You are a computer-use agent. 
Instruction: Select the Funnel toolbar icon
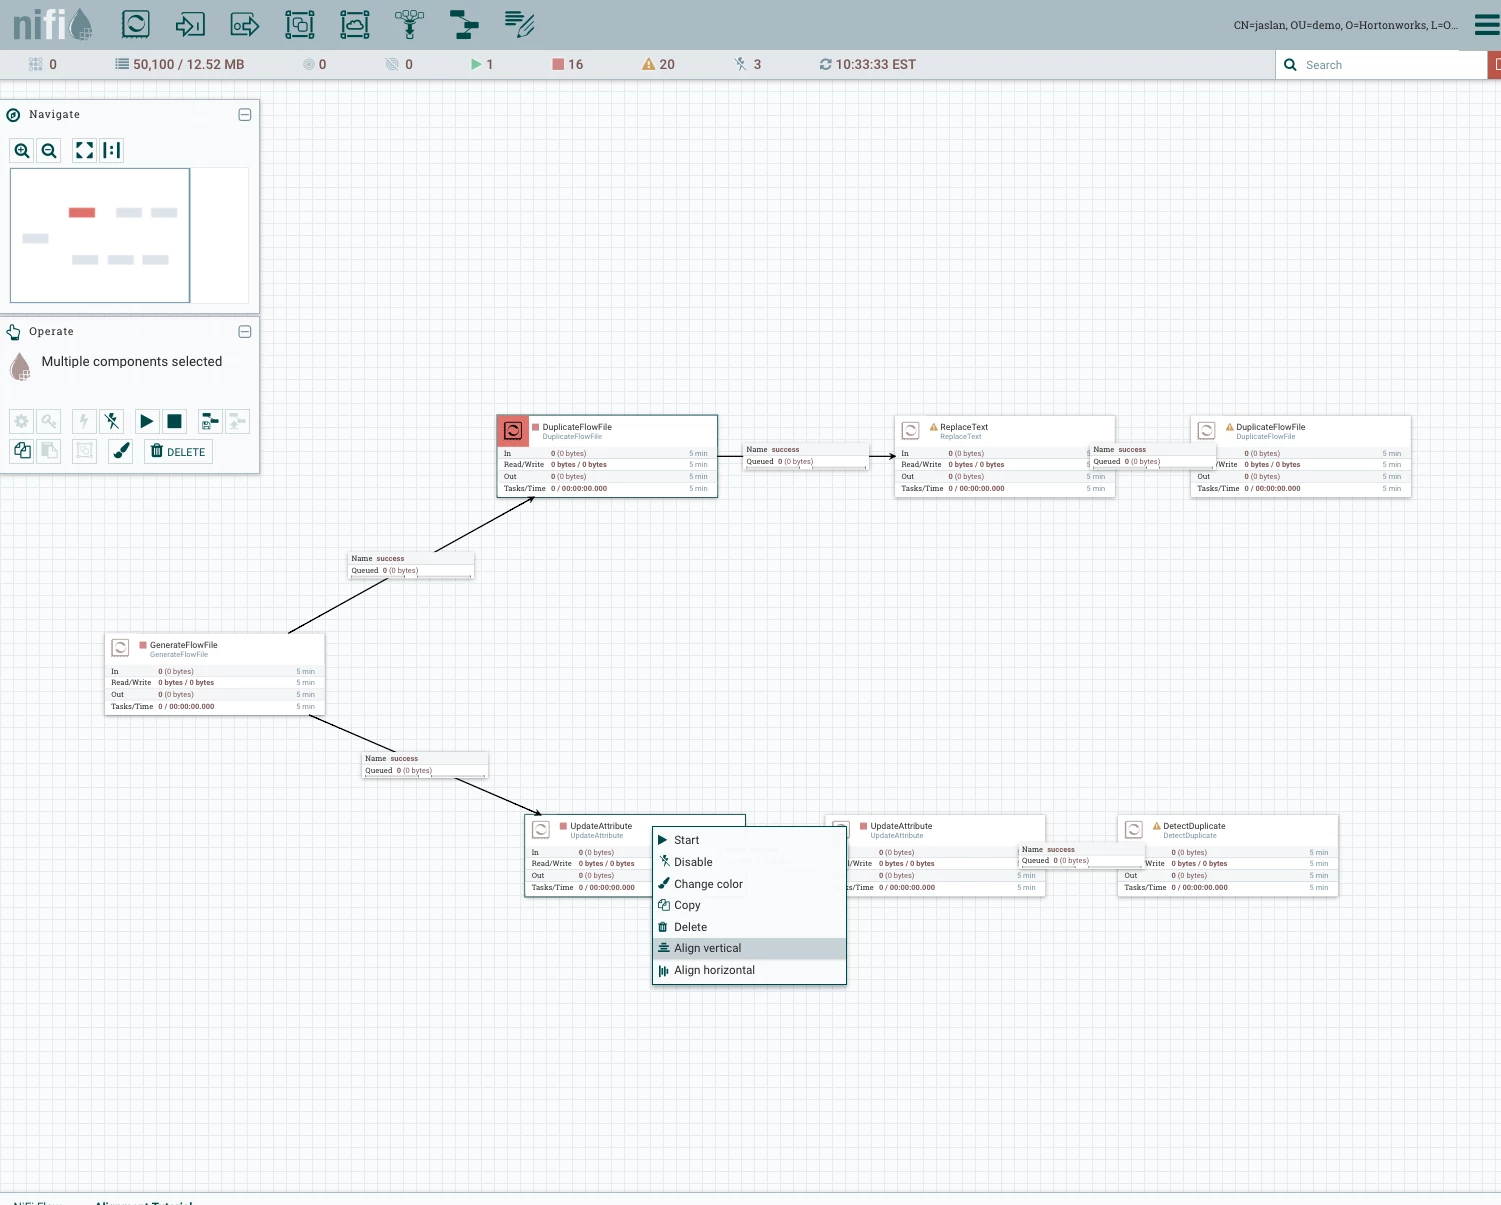410,24
